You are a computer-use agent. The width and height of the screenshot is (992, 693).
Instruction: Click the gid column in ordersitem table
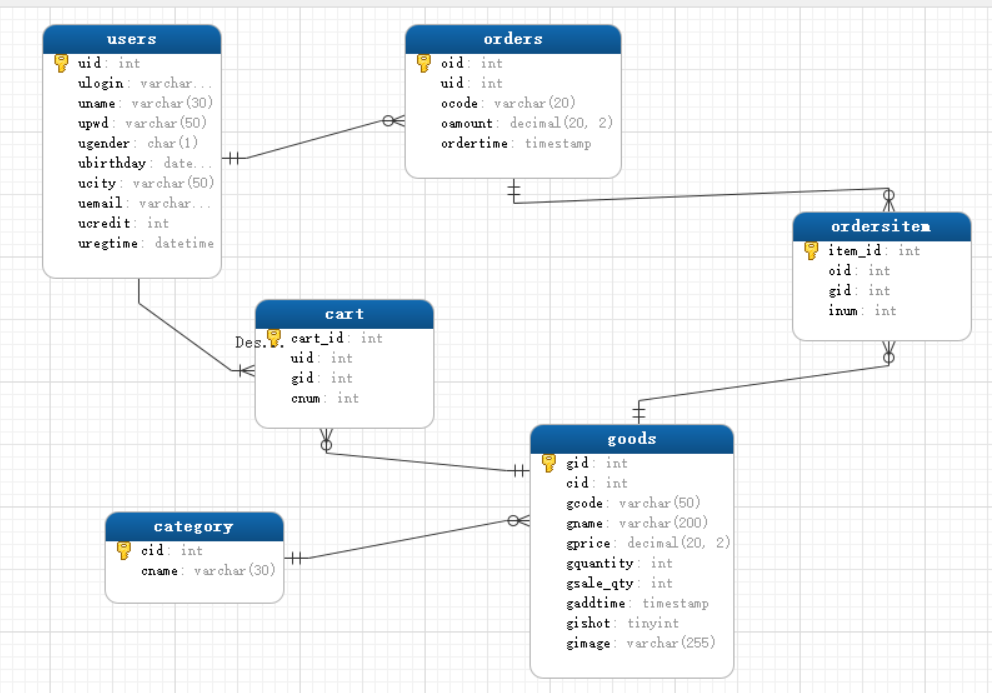pyautogui.click(x=859, y=290)
